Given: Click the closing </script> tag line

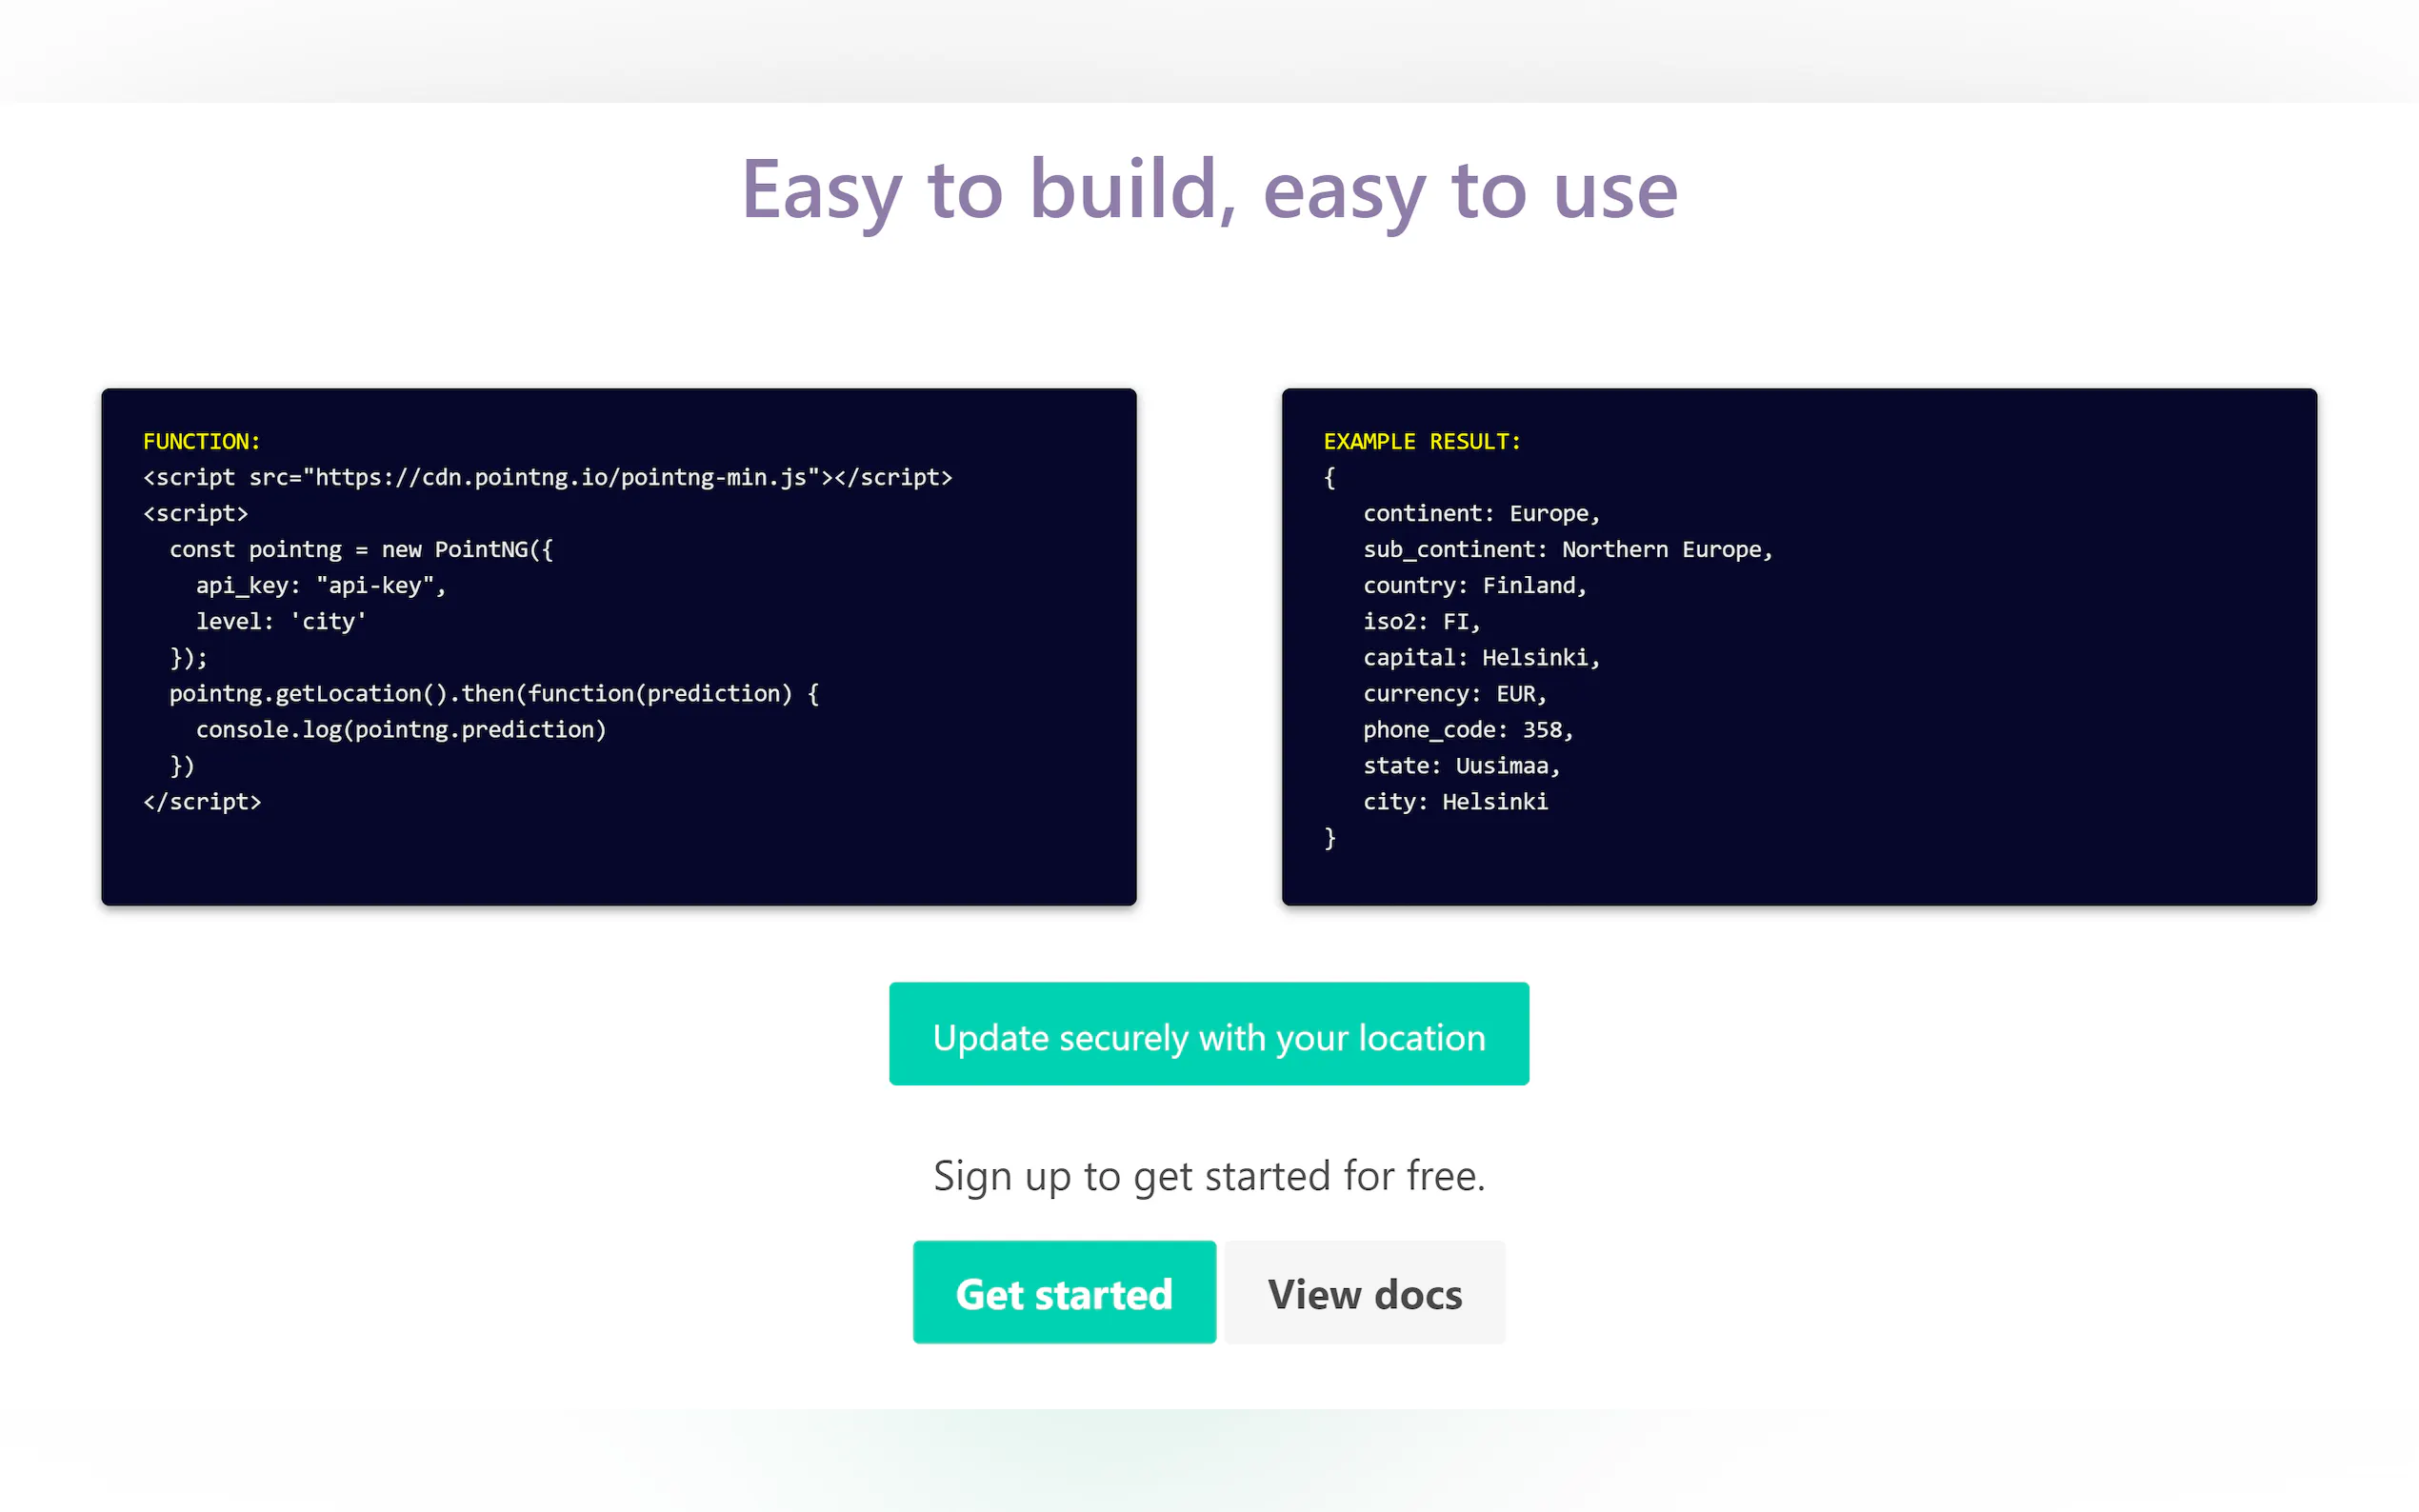Looking at the screenshot, I should click(x=201, y=801).
